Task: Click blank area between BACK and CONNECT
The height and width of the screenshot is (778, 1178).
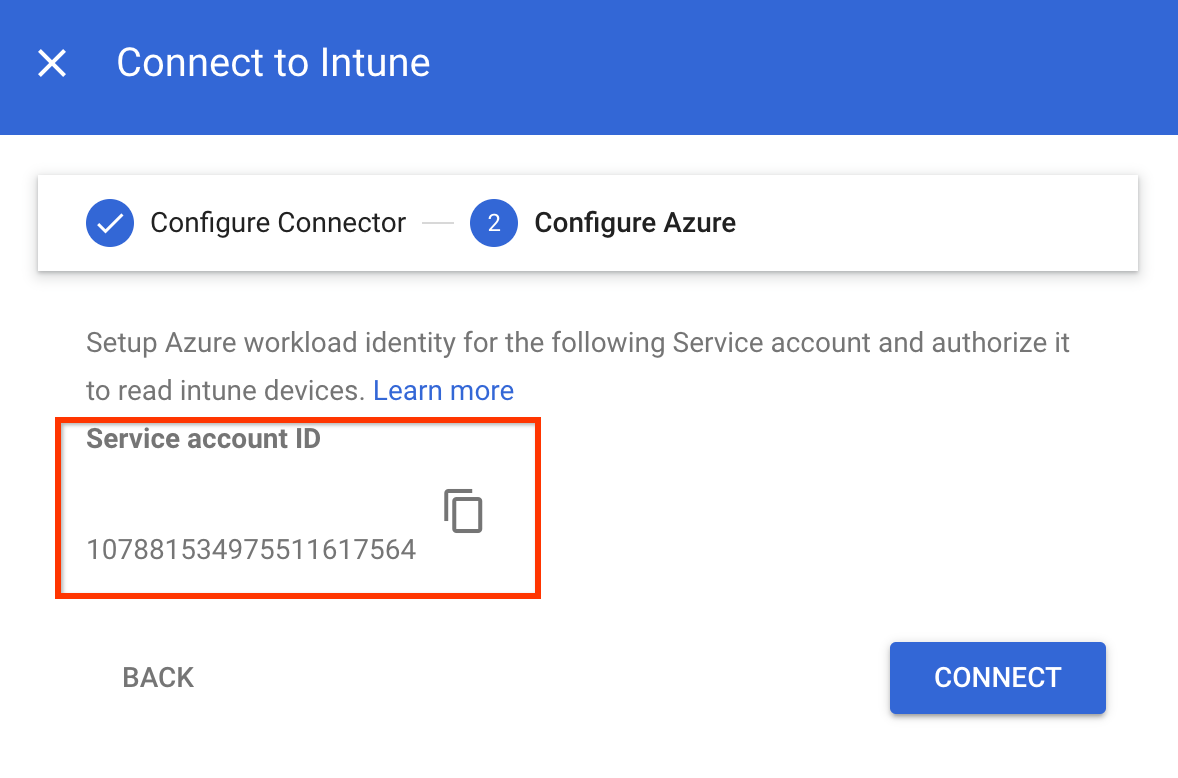Action: point(540,678)
